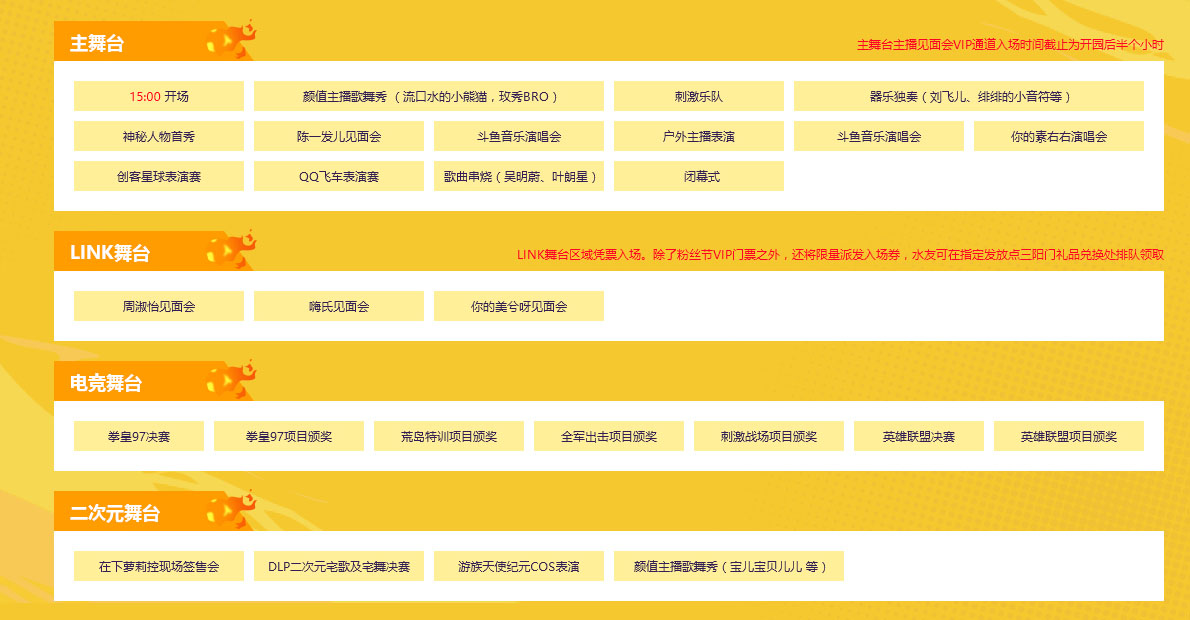Click the flame mascot icon beside 主舞台
The height and width of the screenshot is (620, 1190).
click(231, 39)
